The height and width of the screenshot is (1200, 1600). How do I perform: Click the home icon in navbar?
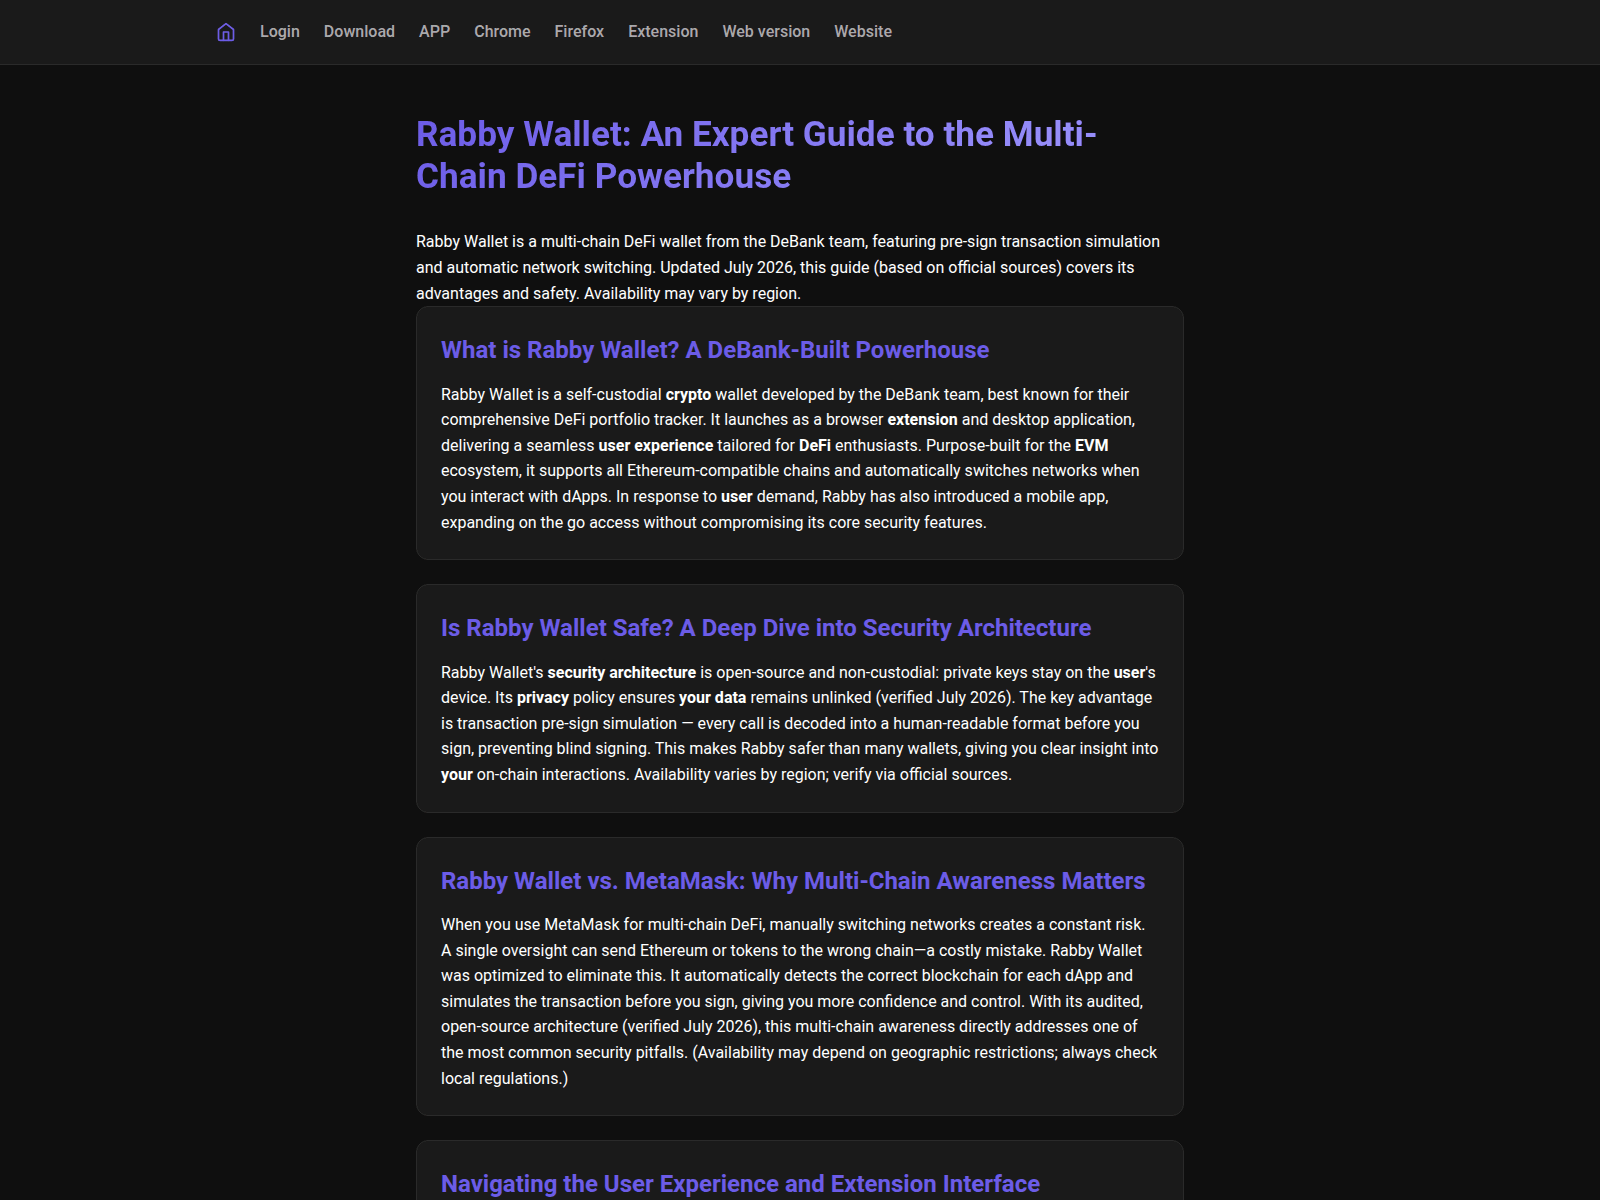[226, 32]
